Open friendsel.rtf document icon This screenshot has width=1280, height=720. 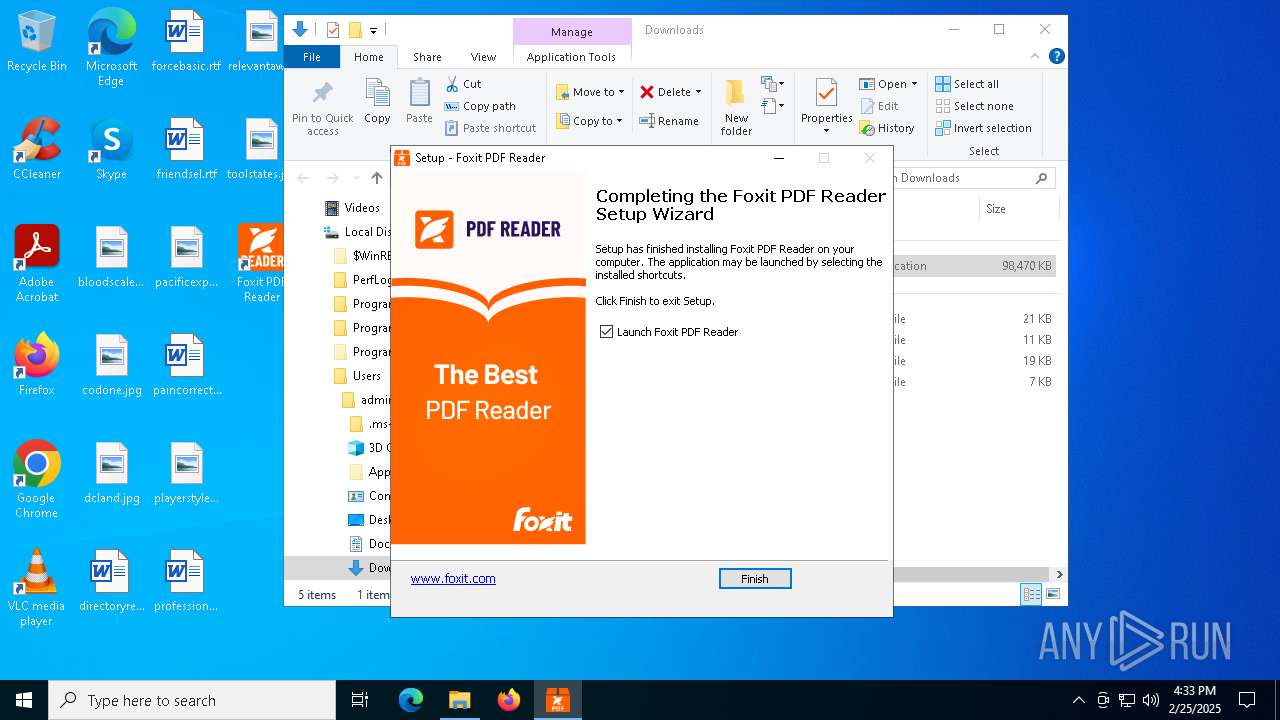click(186, 150)
